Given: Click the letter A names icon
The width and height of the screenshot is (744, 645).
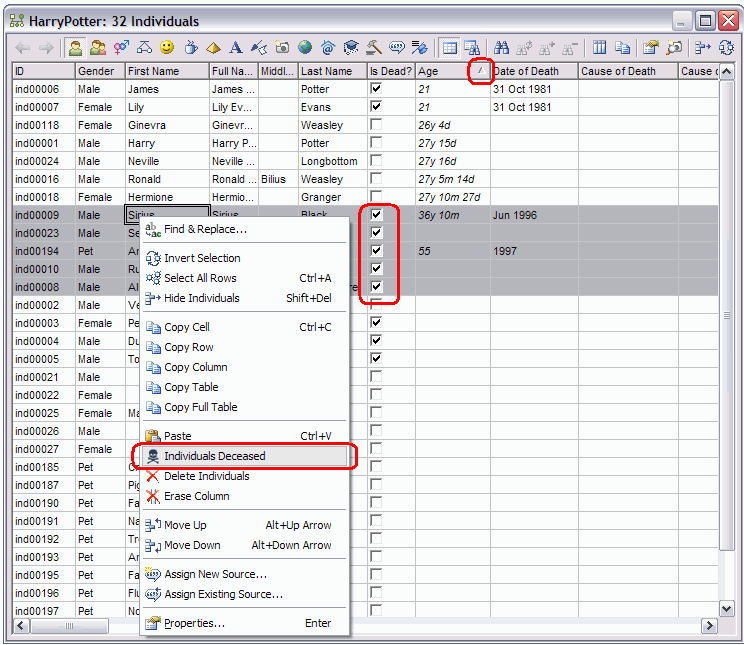Looking at the screenshot, I should coord(236,48).
